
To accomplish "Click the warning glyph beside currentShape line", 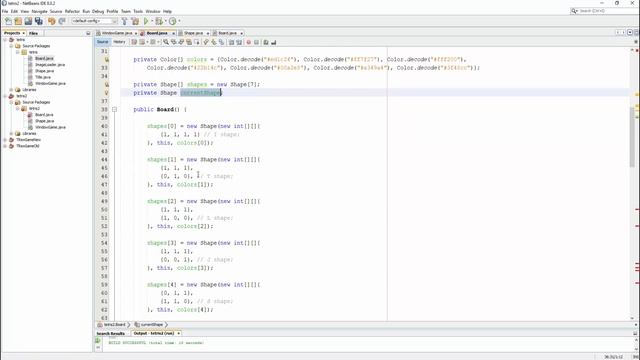I will (107, 93).
